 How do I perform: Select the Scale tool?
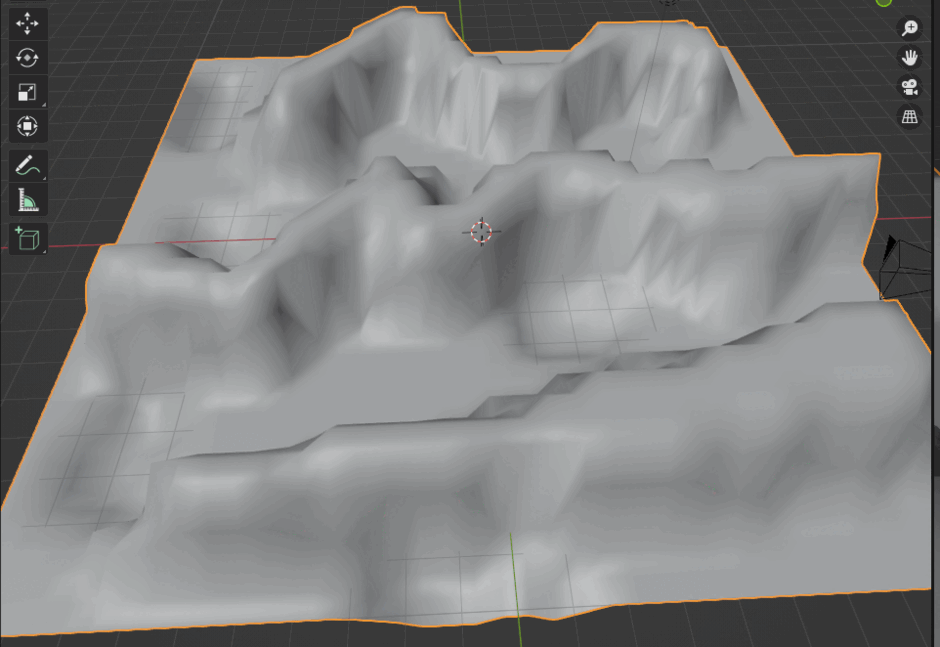[x=28, y=92]
